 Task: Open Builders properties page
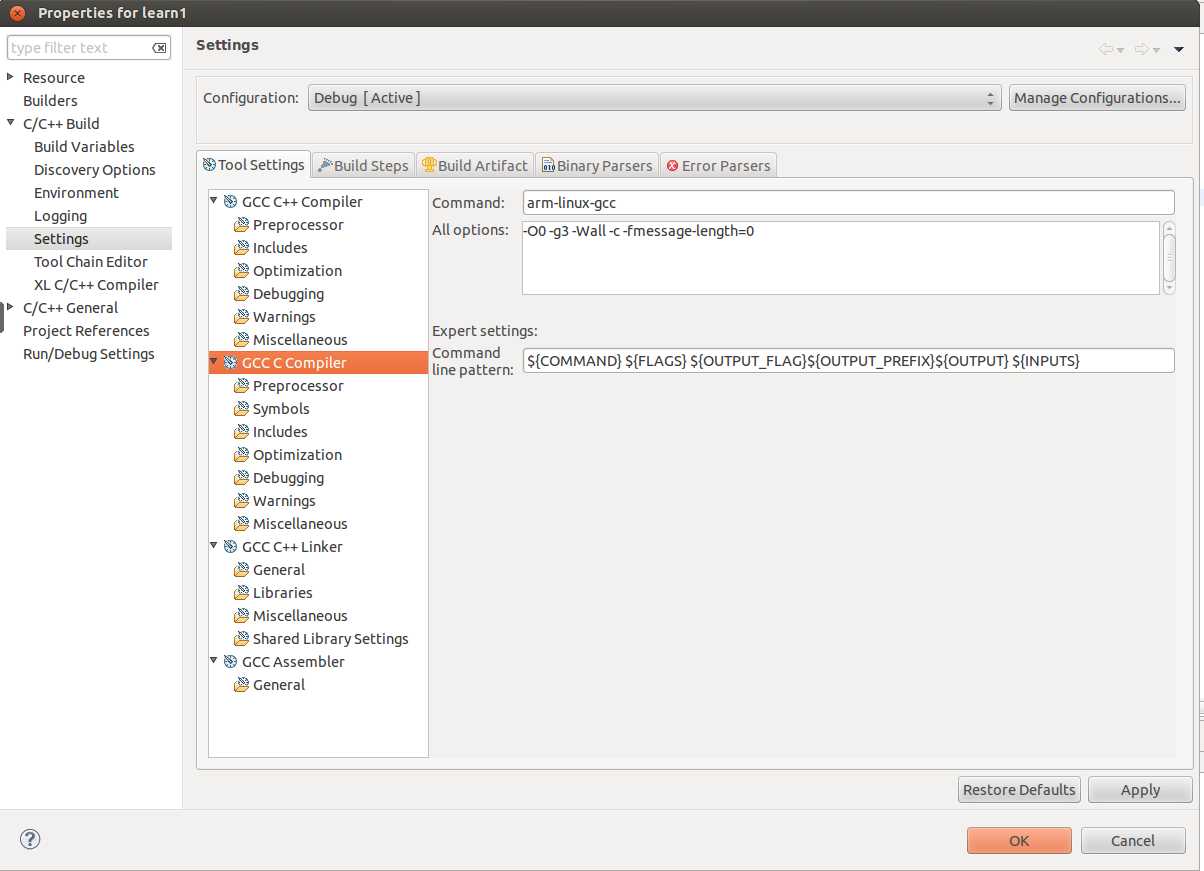50,101
